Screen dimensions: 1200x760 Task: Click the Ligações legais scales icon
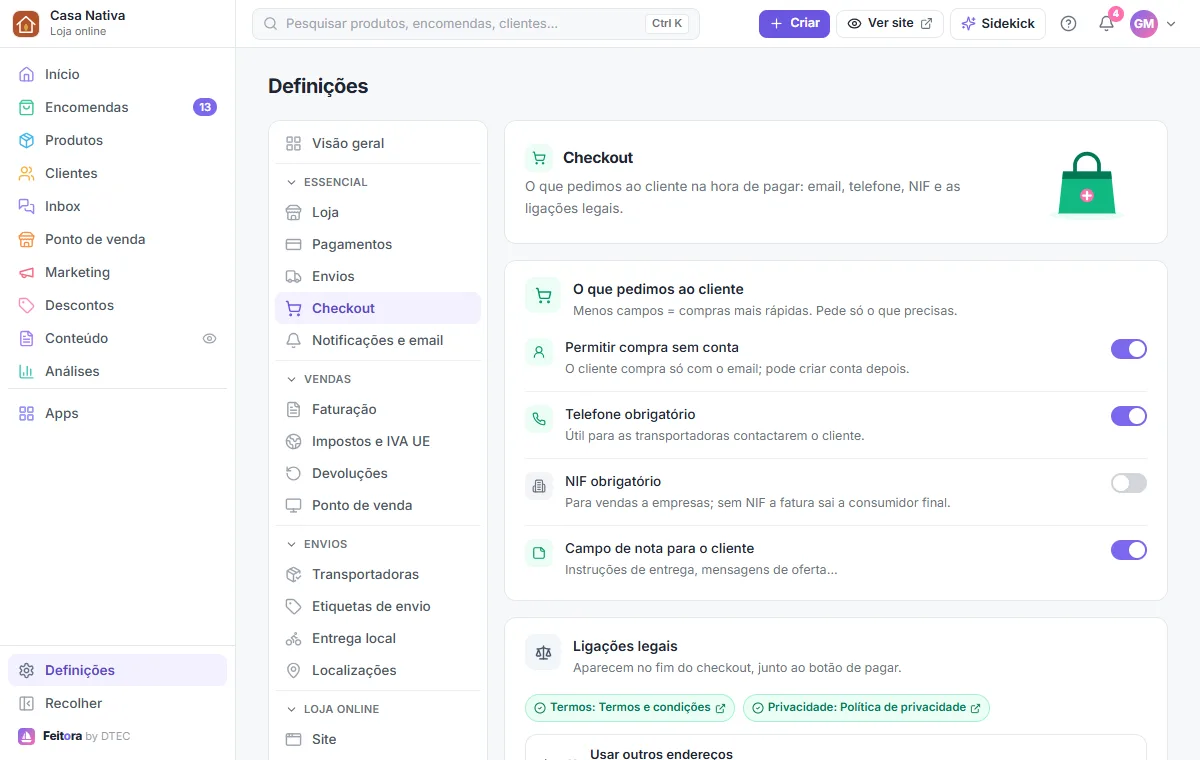click(x=543, y=652)
